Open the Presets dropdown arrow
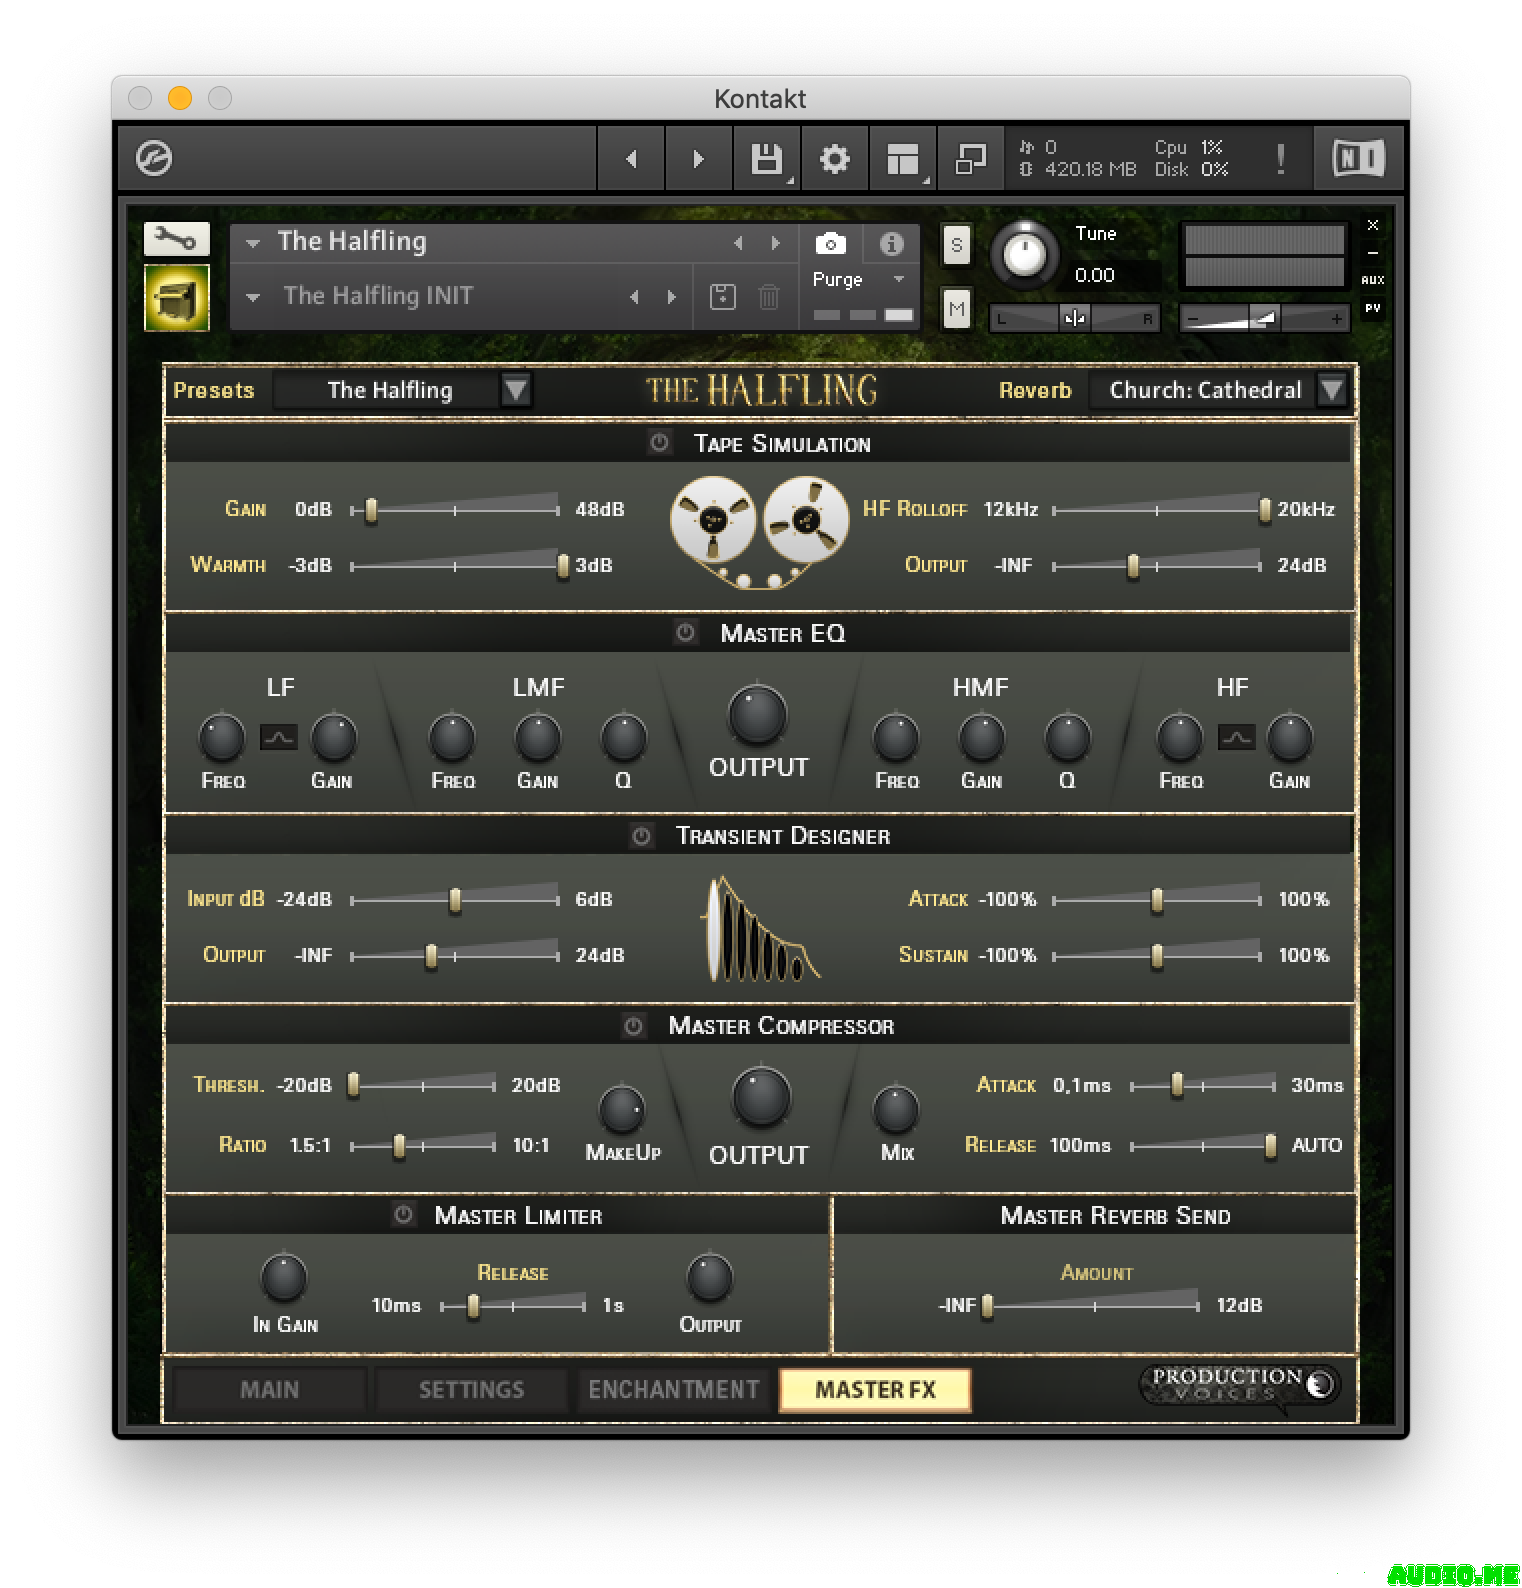This screenshot has width=1522, height=1588. coord(516,389)
